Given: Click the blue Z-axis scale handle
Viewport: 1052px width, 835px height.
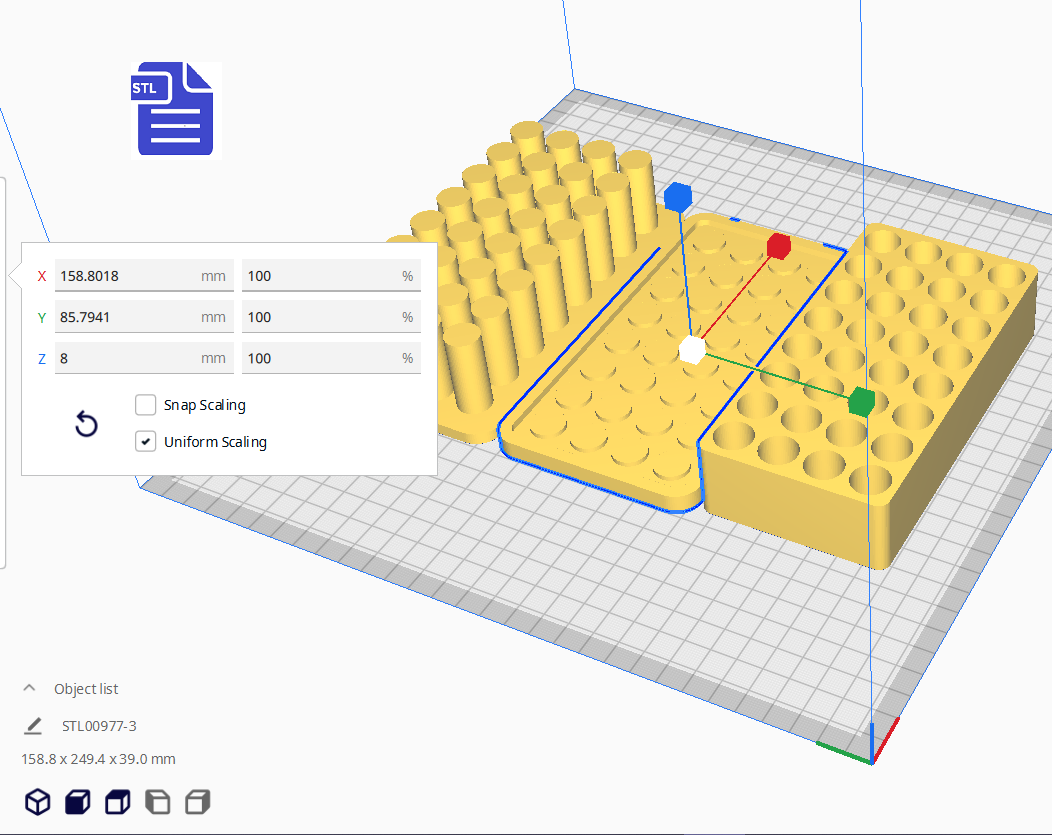Looking at the screenshot, I should [x=677, y=197].
